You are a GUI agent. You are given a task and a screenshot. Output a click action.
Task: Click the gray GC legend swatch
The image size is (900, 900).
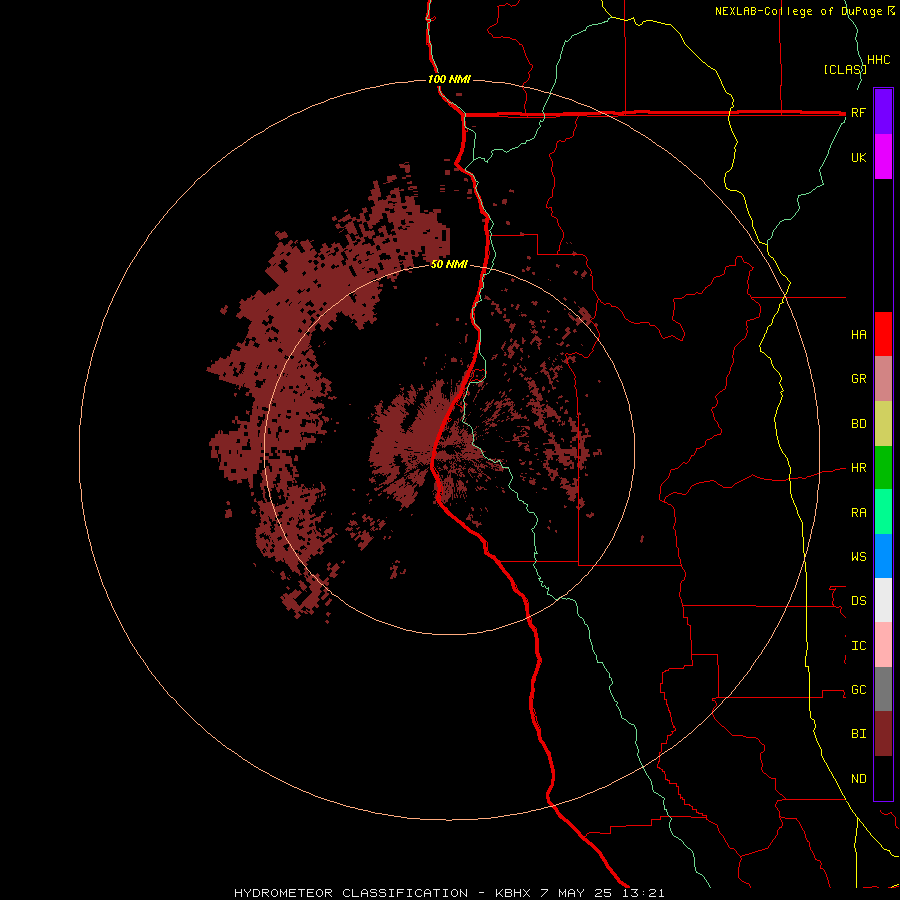(x=883, y=689)
